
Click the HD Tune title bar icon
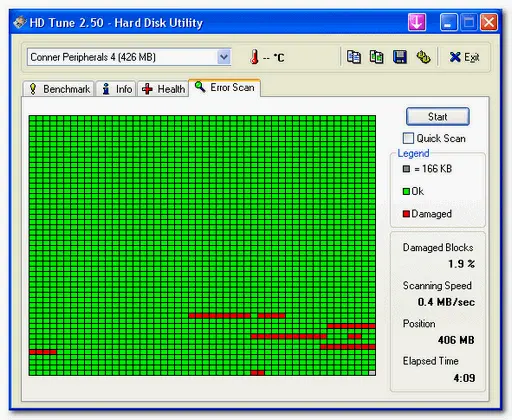point(20,22)
